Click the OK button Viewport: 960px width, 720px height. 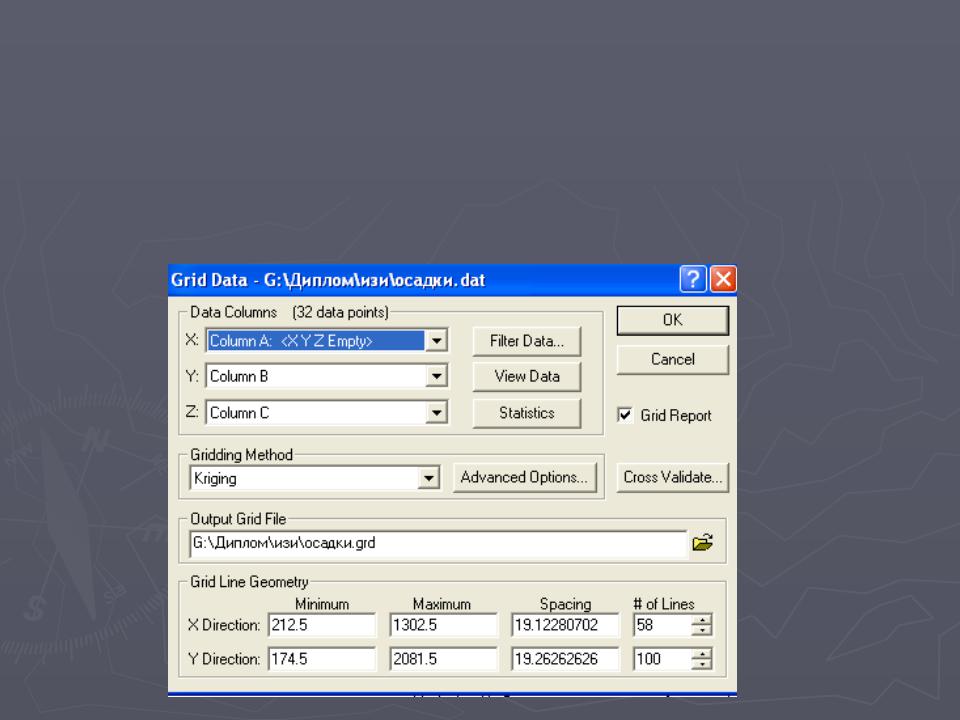coord(672,320)
